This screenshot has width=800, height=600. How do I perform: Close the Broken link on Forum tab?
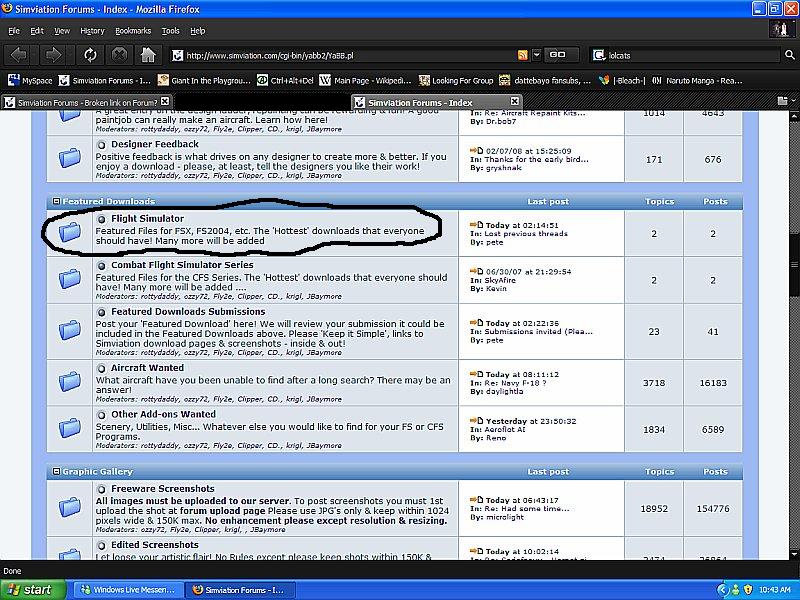point(165,102)
